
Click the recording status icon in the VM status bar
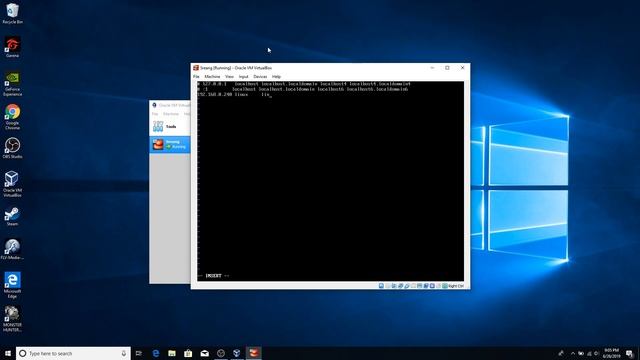426,286
